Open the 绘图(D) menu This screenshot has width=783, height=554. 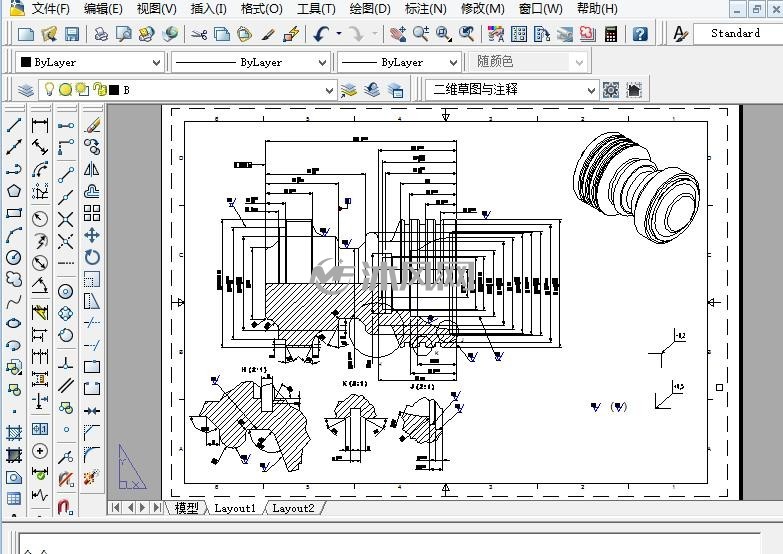(370, 8)
